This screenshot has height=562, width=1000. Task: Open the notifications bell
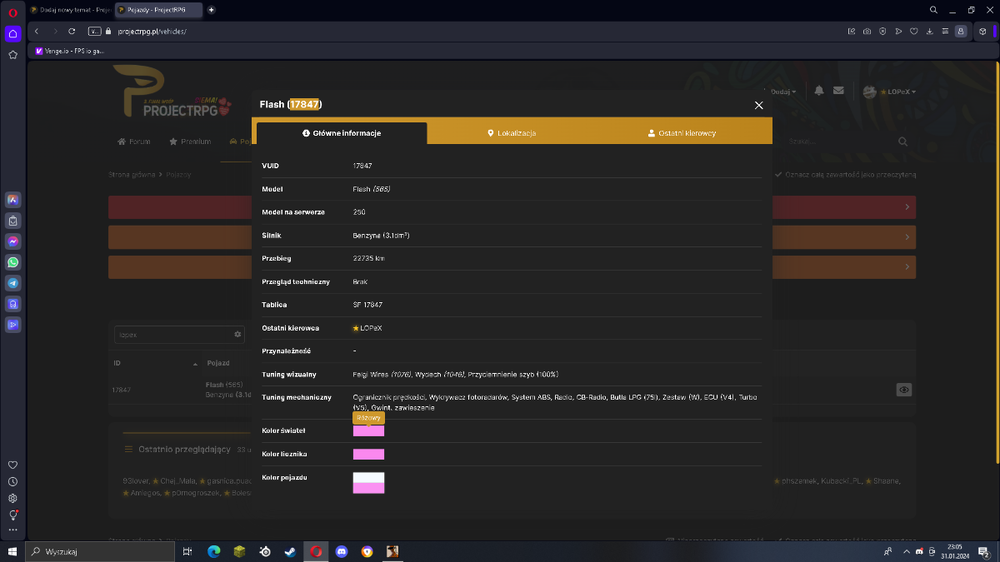point(819,91)
